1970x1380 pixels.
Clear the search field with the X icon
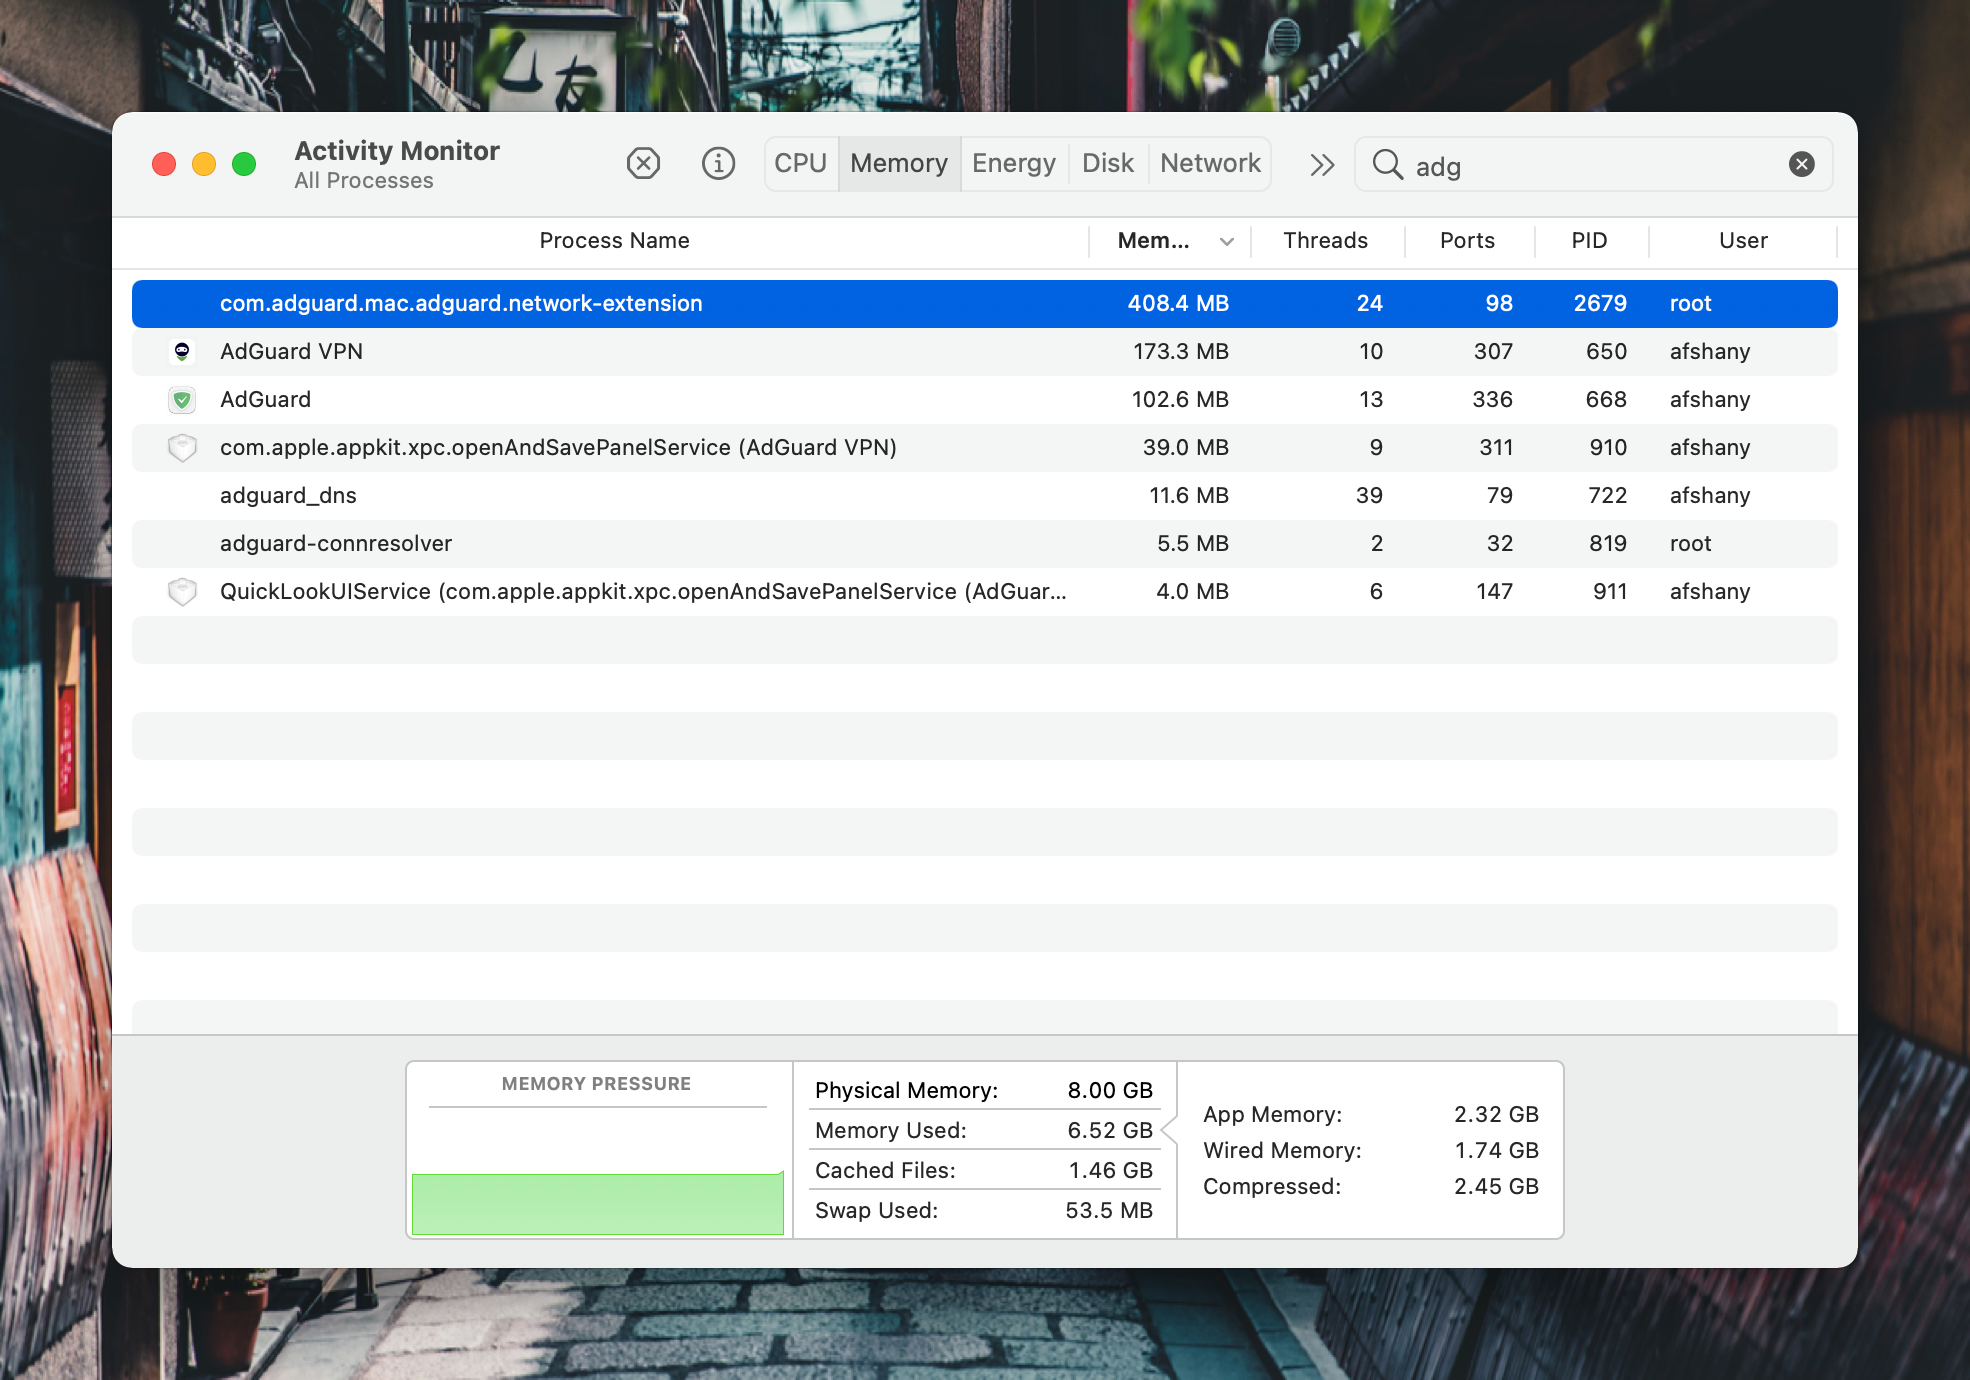pos(1801,164)
